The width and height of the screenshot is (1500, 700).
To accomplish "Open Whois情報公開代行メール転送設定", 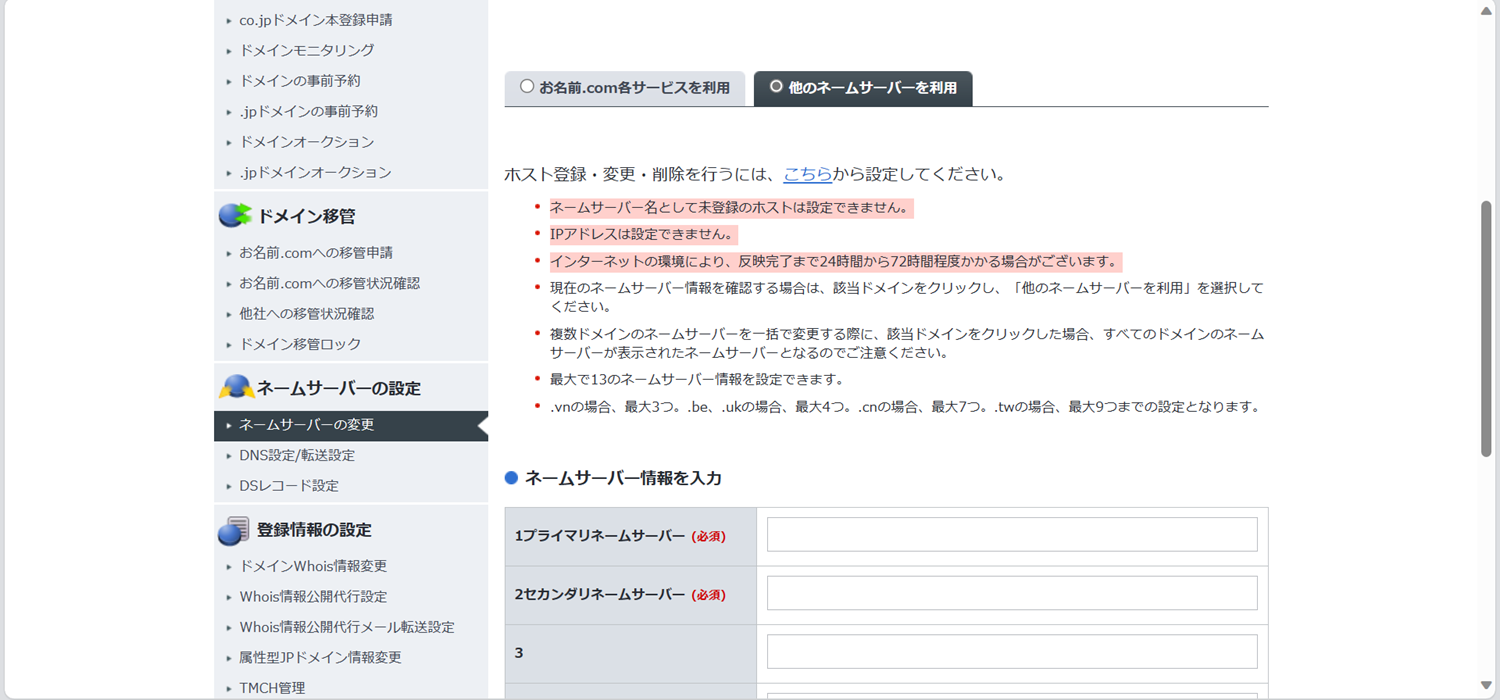I will [347, 627].
